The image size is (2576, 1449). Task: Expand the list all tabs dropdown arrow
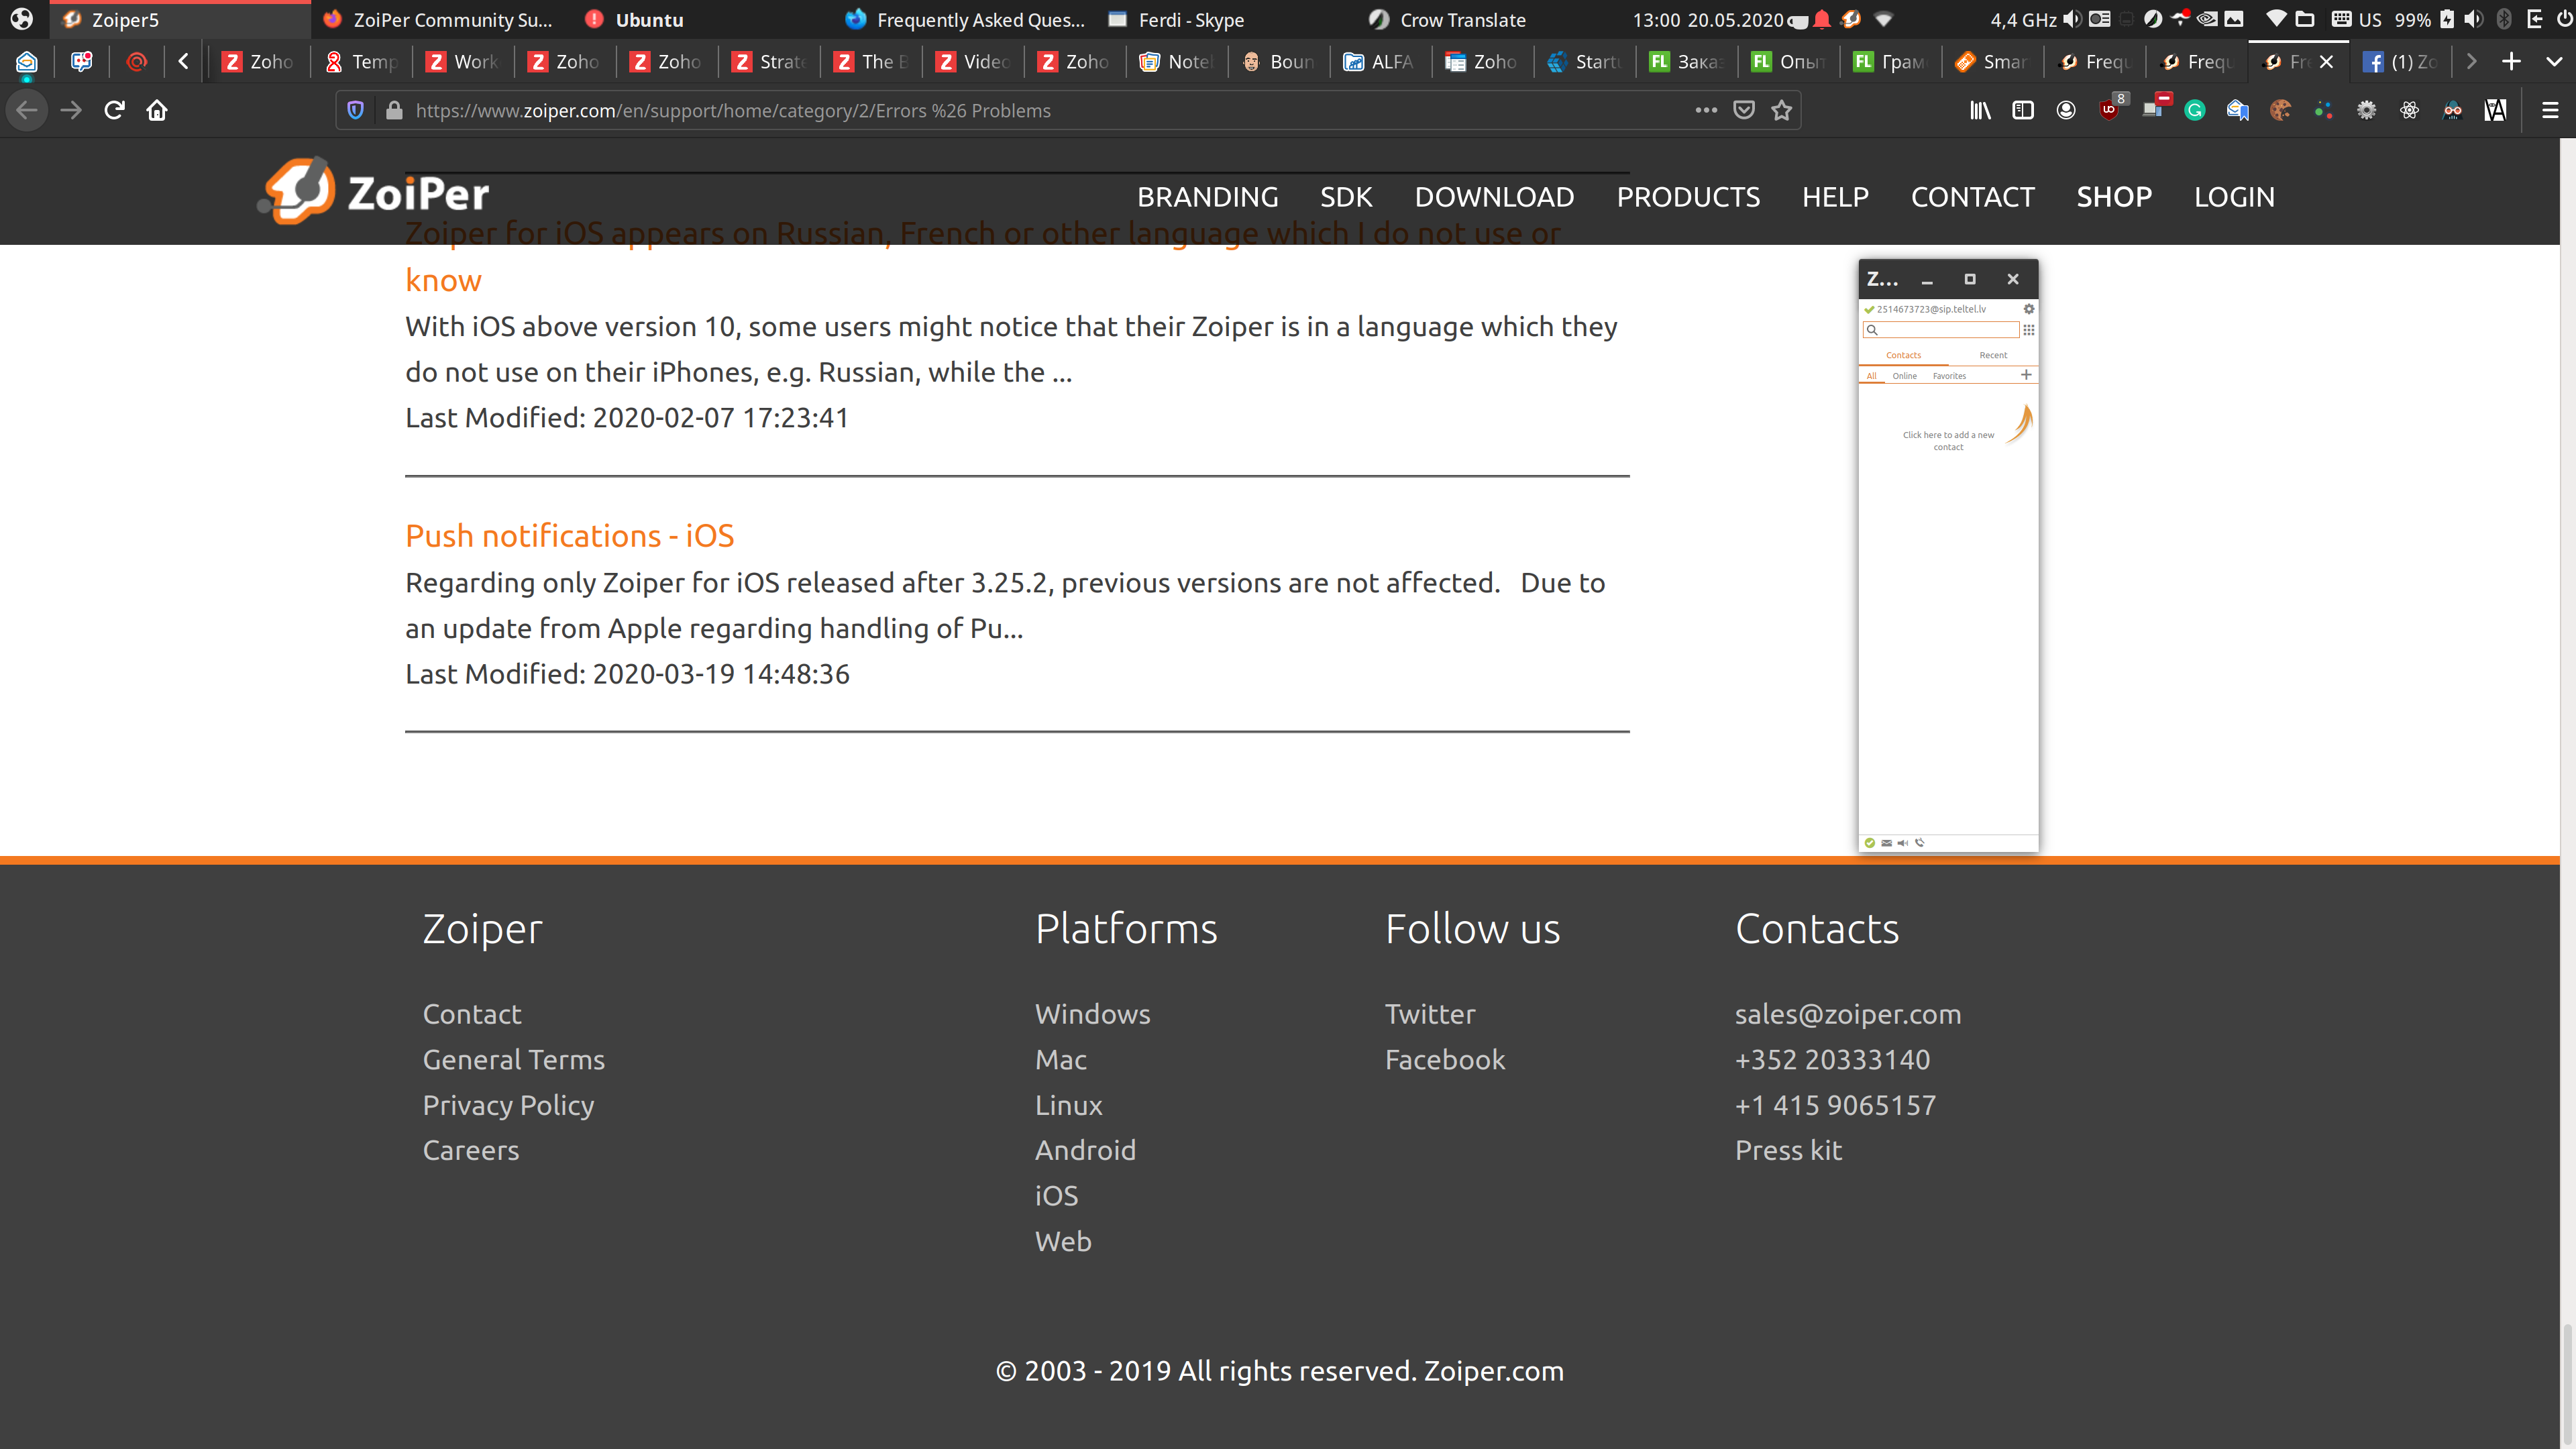[x=2553, y=62]
